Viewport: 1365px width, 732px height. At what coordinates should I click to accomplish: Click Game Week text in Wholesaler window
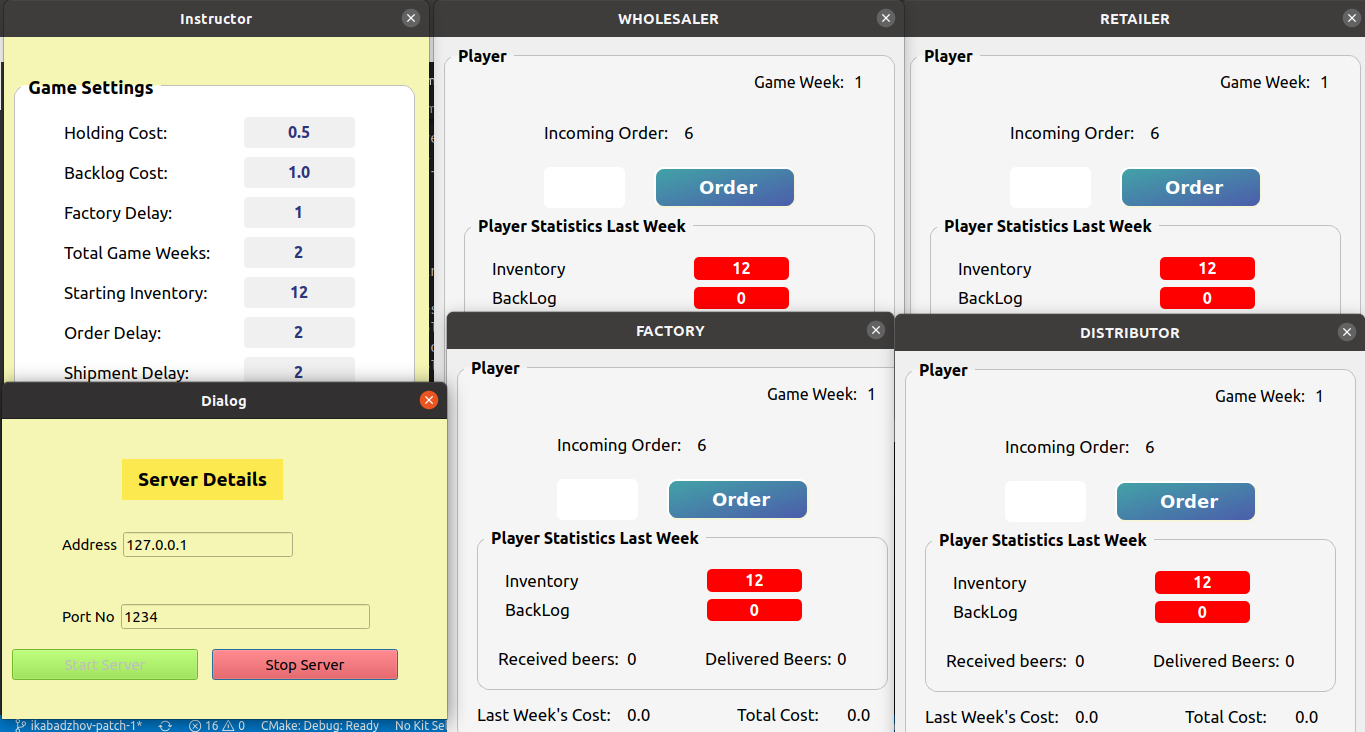(799, 82)
